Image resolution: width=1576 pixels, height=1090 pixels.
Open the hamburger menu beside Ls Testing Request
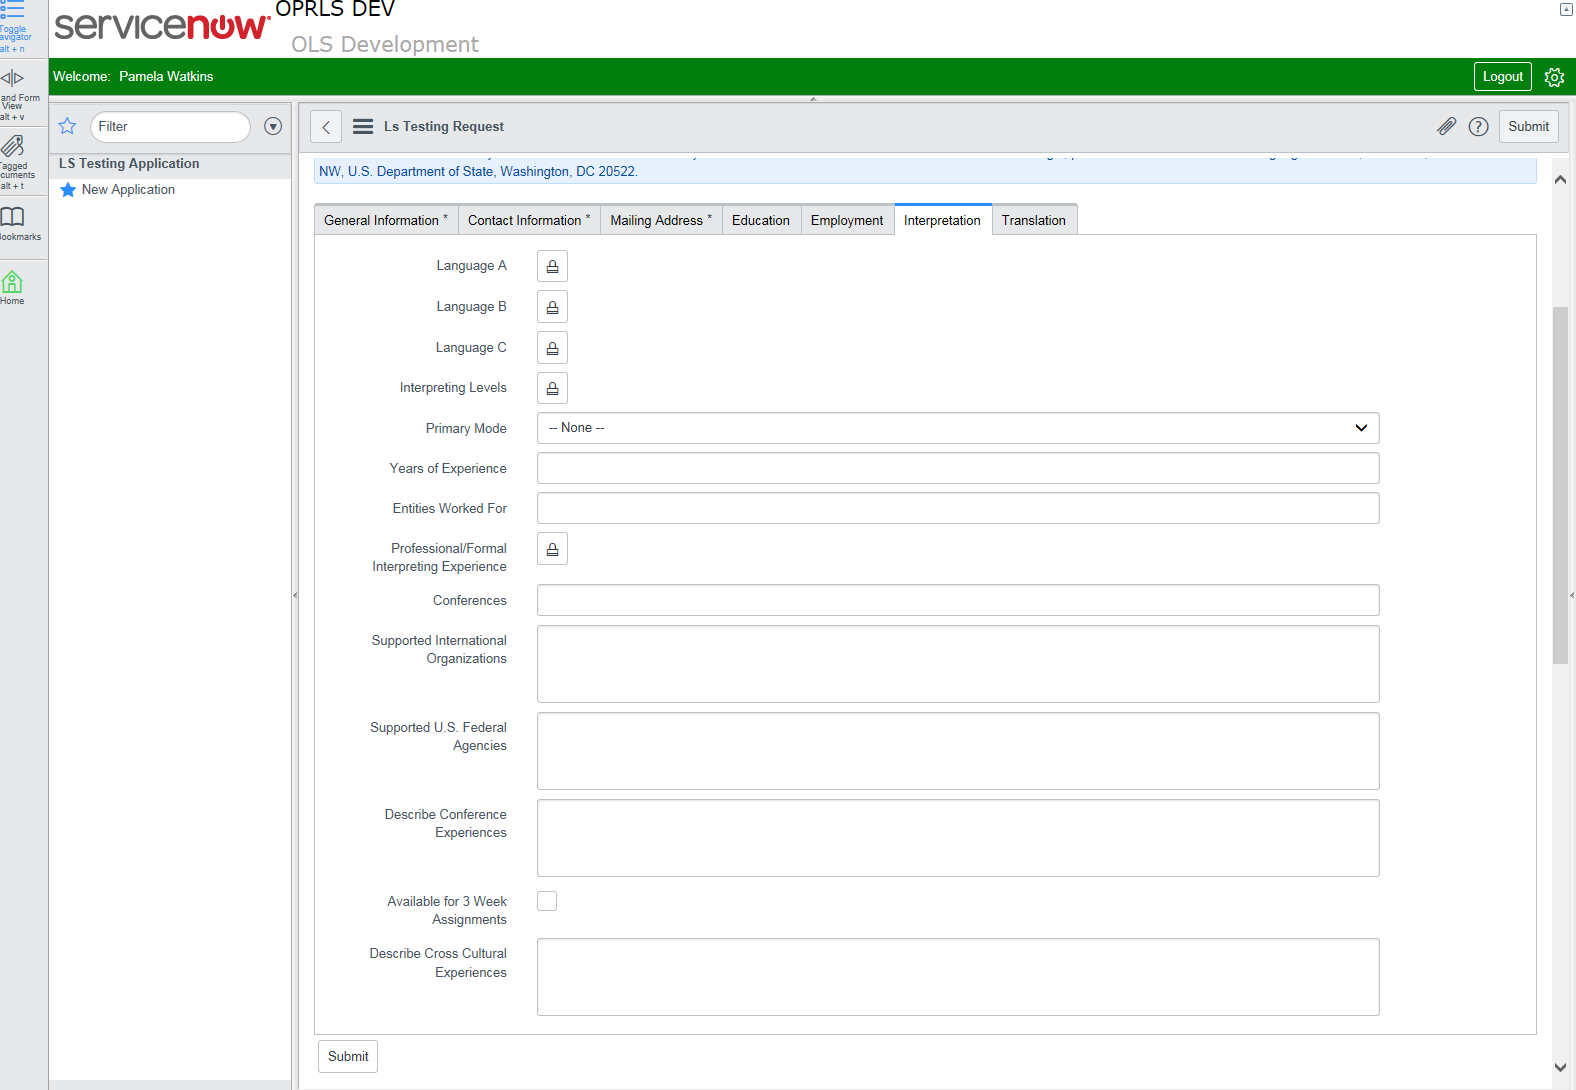pos(363,127)
